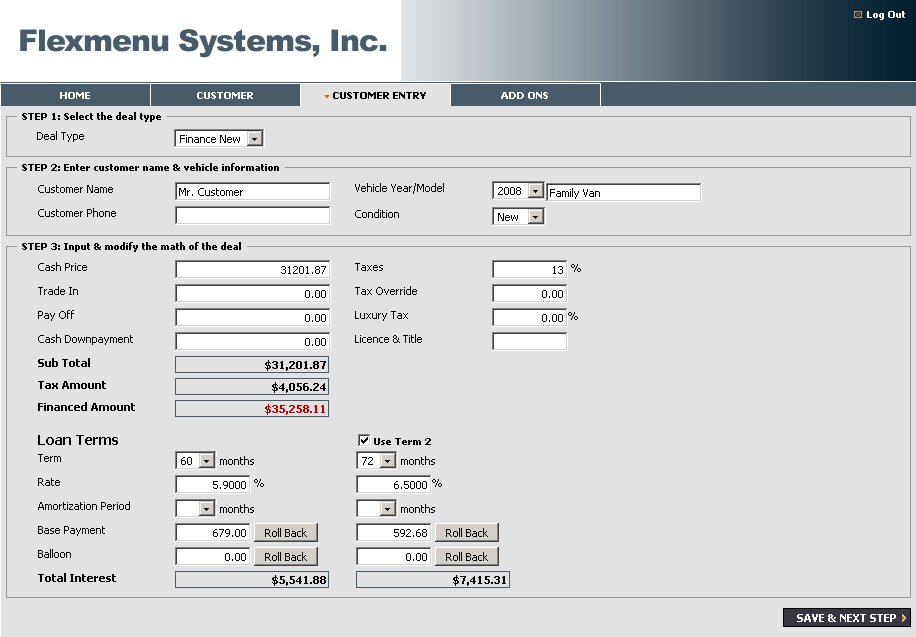This screenshot has height=637, width=916.
Task: Click the Flexmenu Systems, Inc. logo
Action: coord(203,41)
